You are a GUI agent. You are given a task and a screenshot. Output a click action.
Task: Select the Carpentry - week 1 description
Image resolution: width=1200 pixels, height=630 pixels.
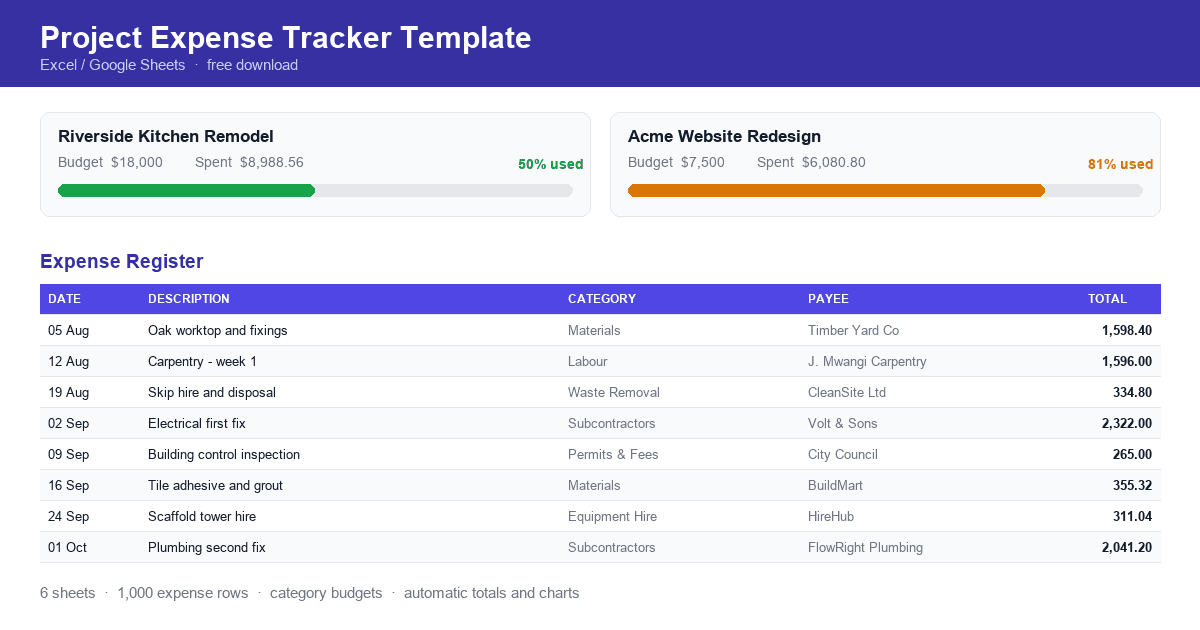click(202, 361)
